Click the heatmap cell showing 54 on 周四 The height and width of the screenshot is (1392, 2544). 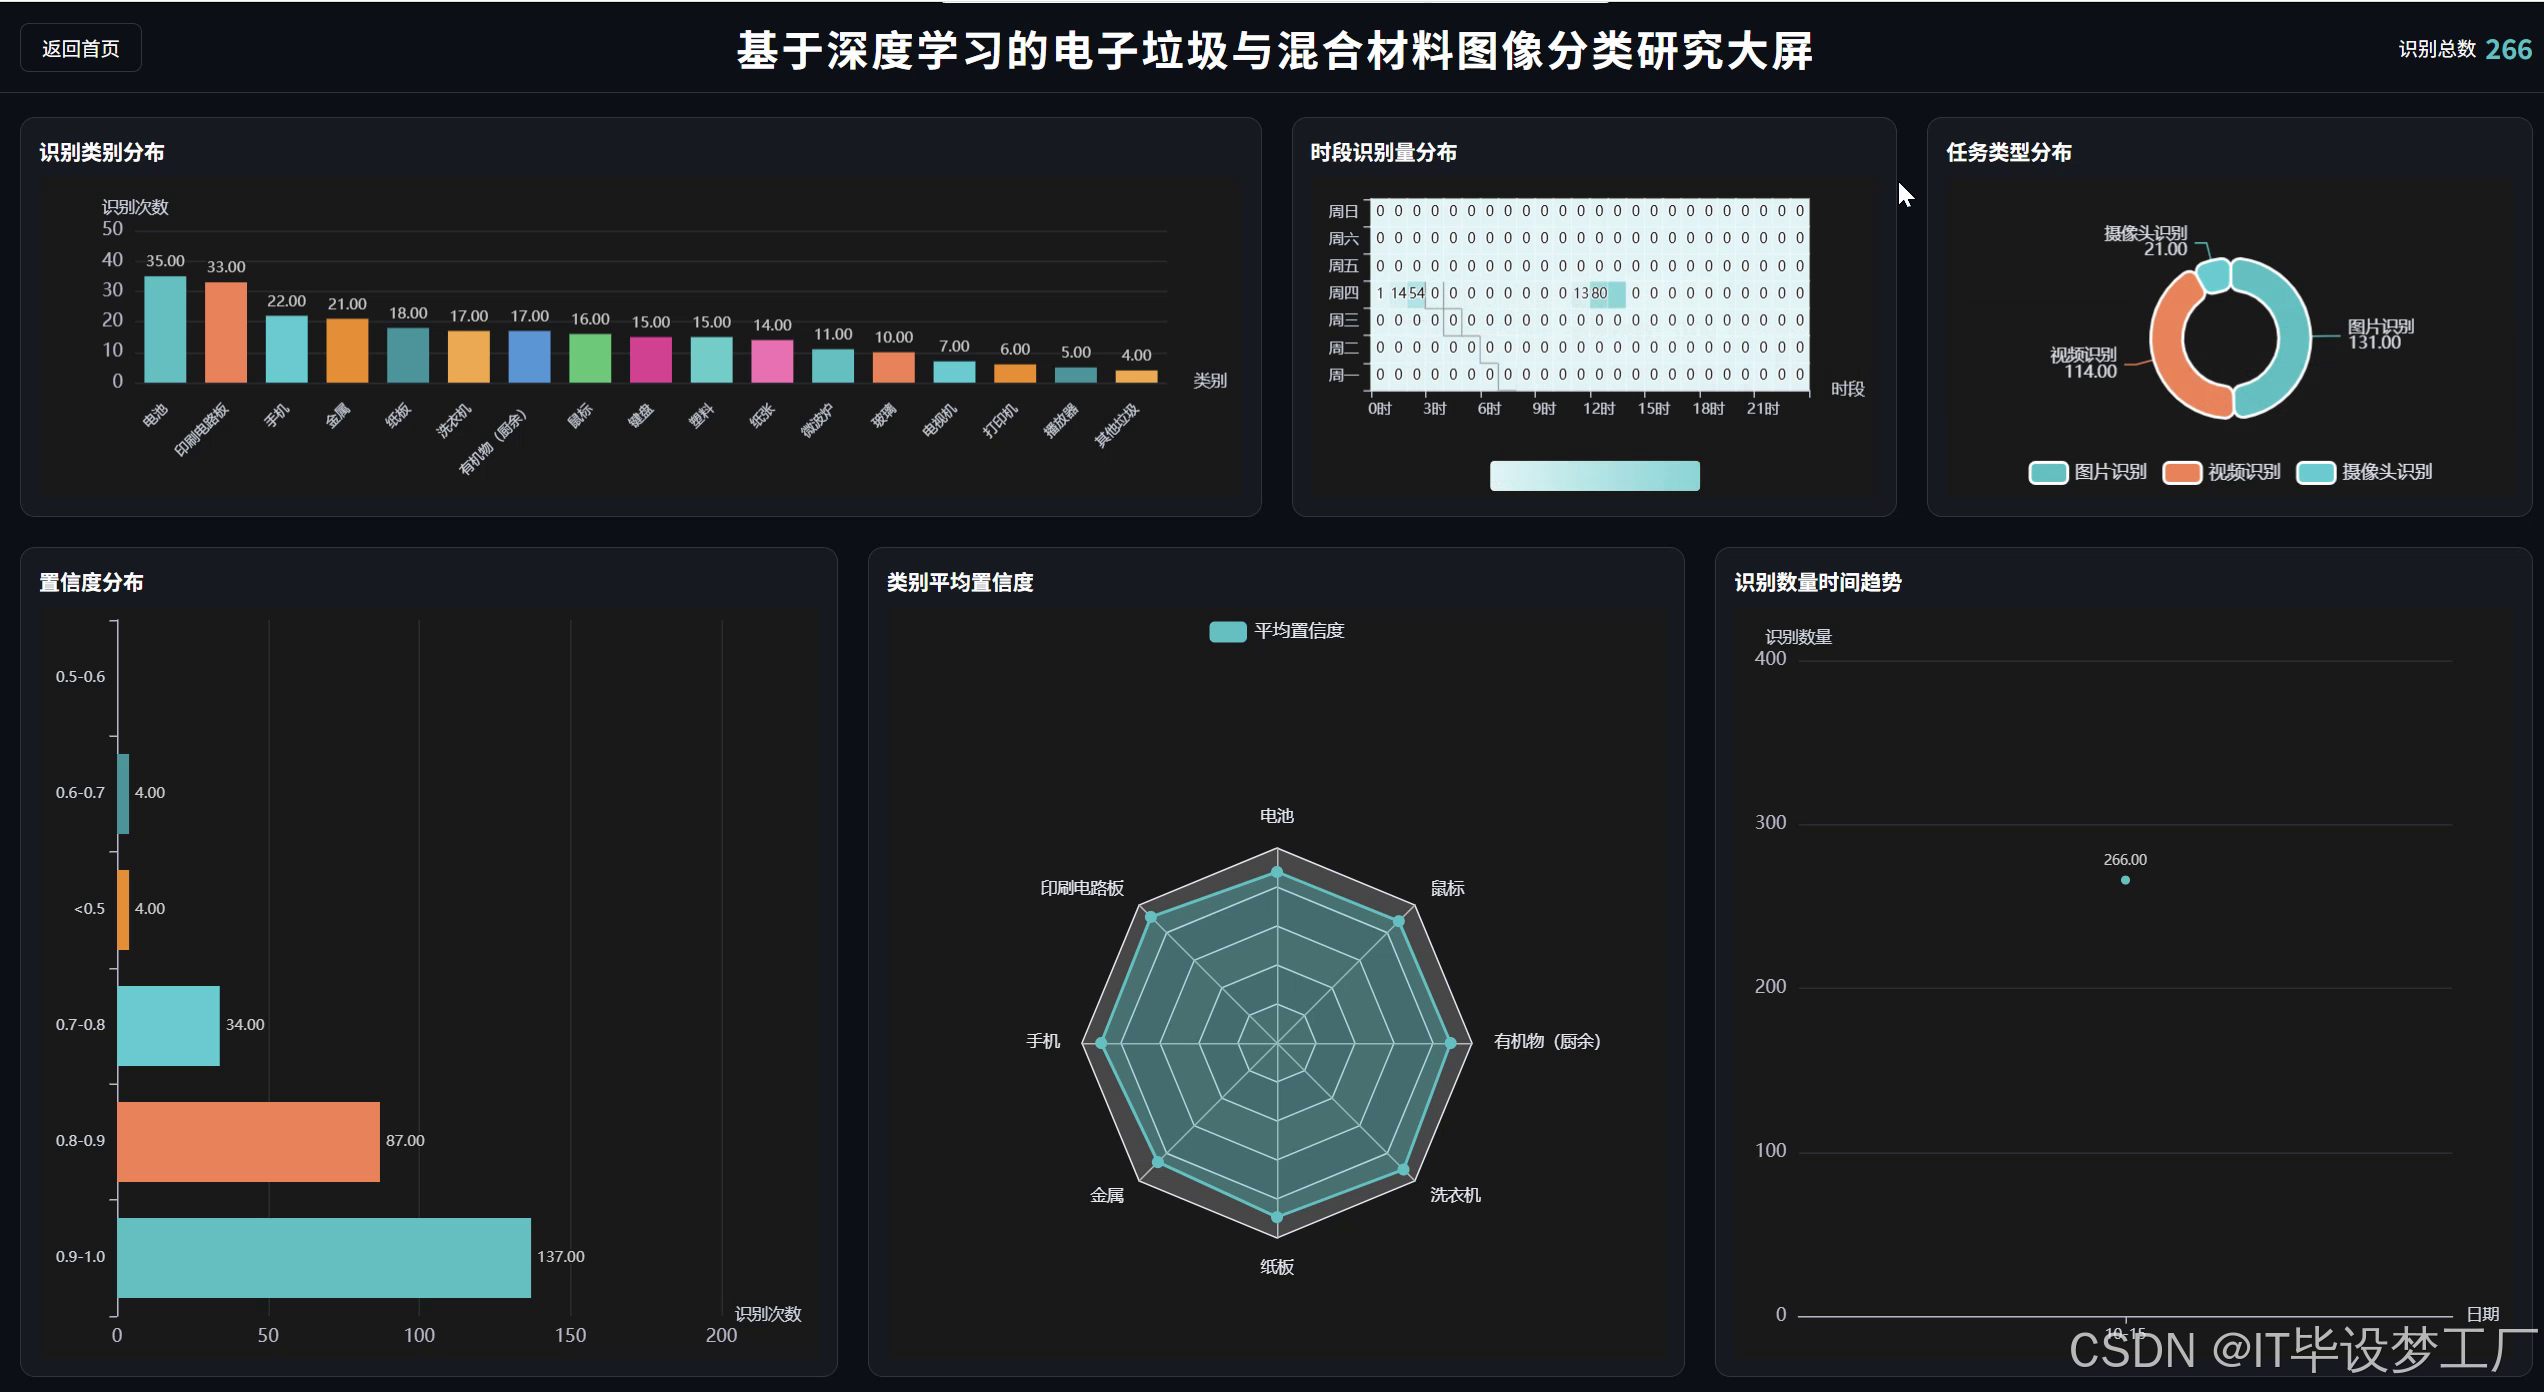point(1416,293)
